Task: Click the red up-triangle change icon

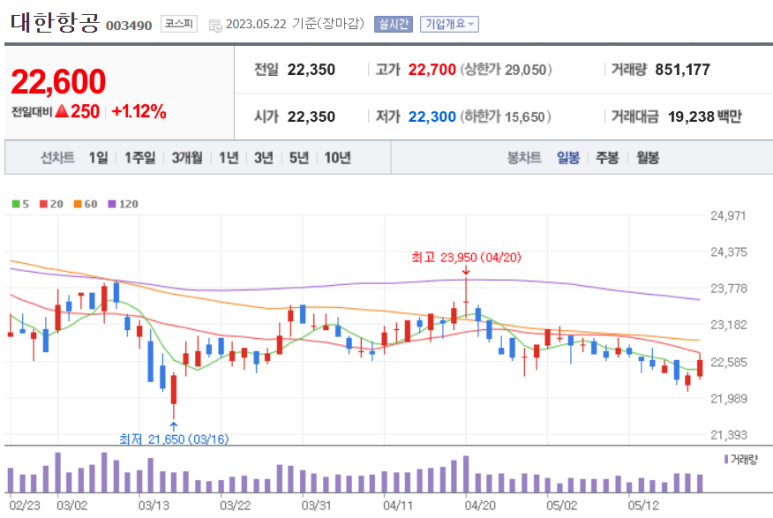Action: click(x=62, y=111)
